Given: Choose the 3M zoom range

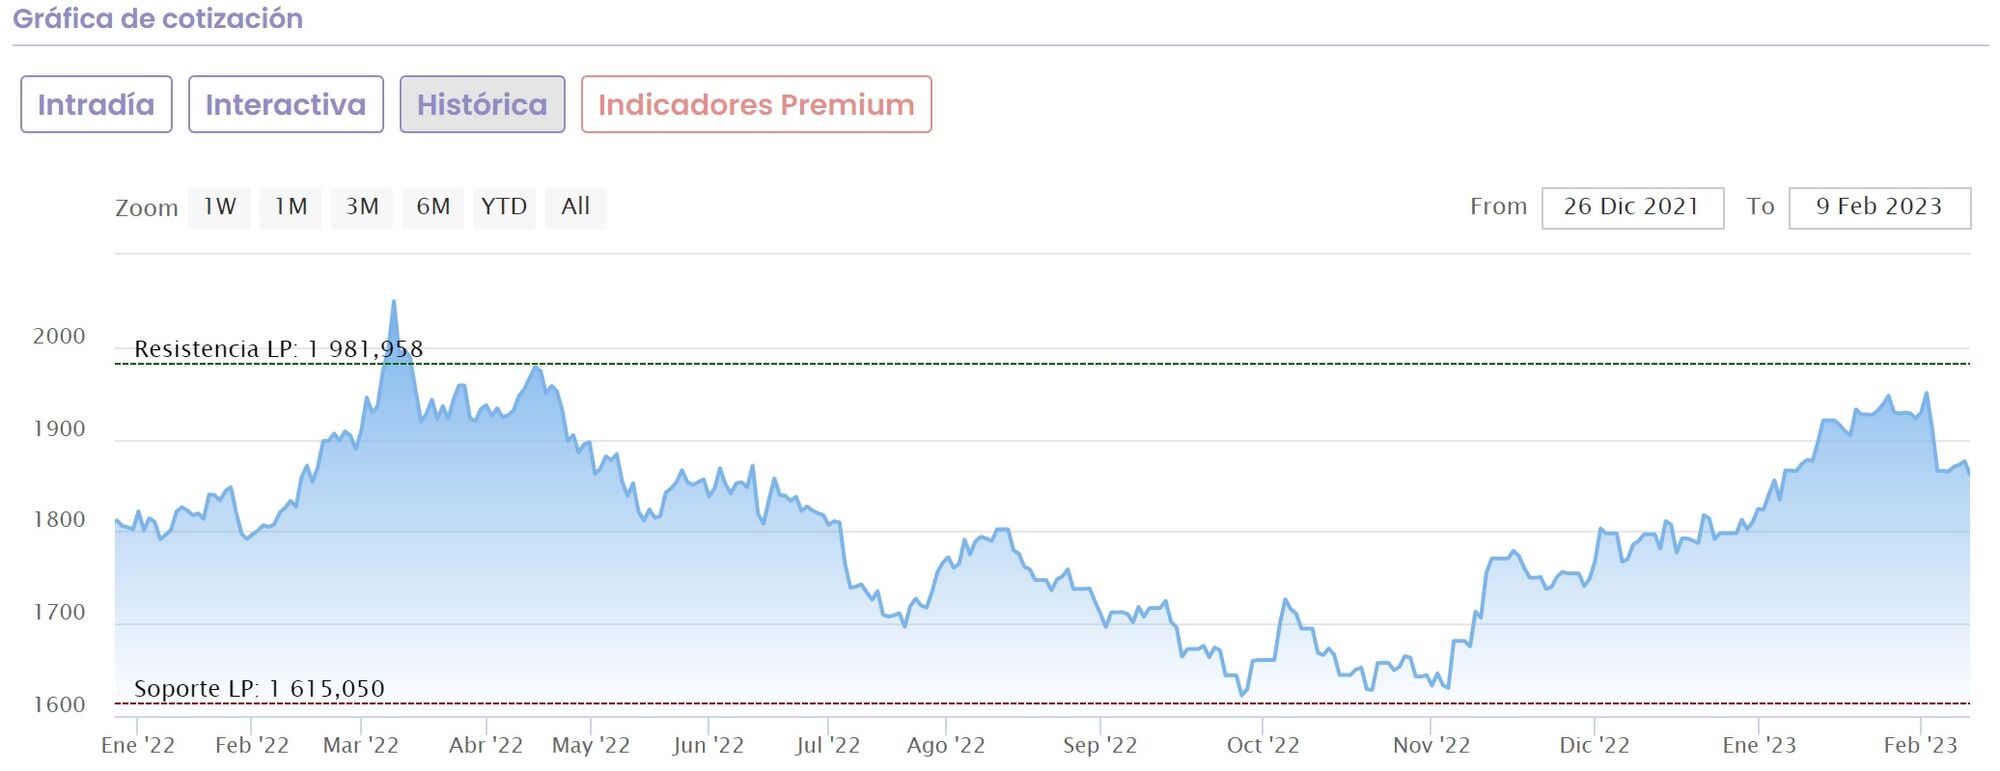Looking at the screenshot, I should point(362,207).
